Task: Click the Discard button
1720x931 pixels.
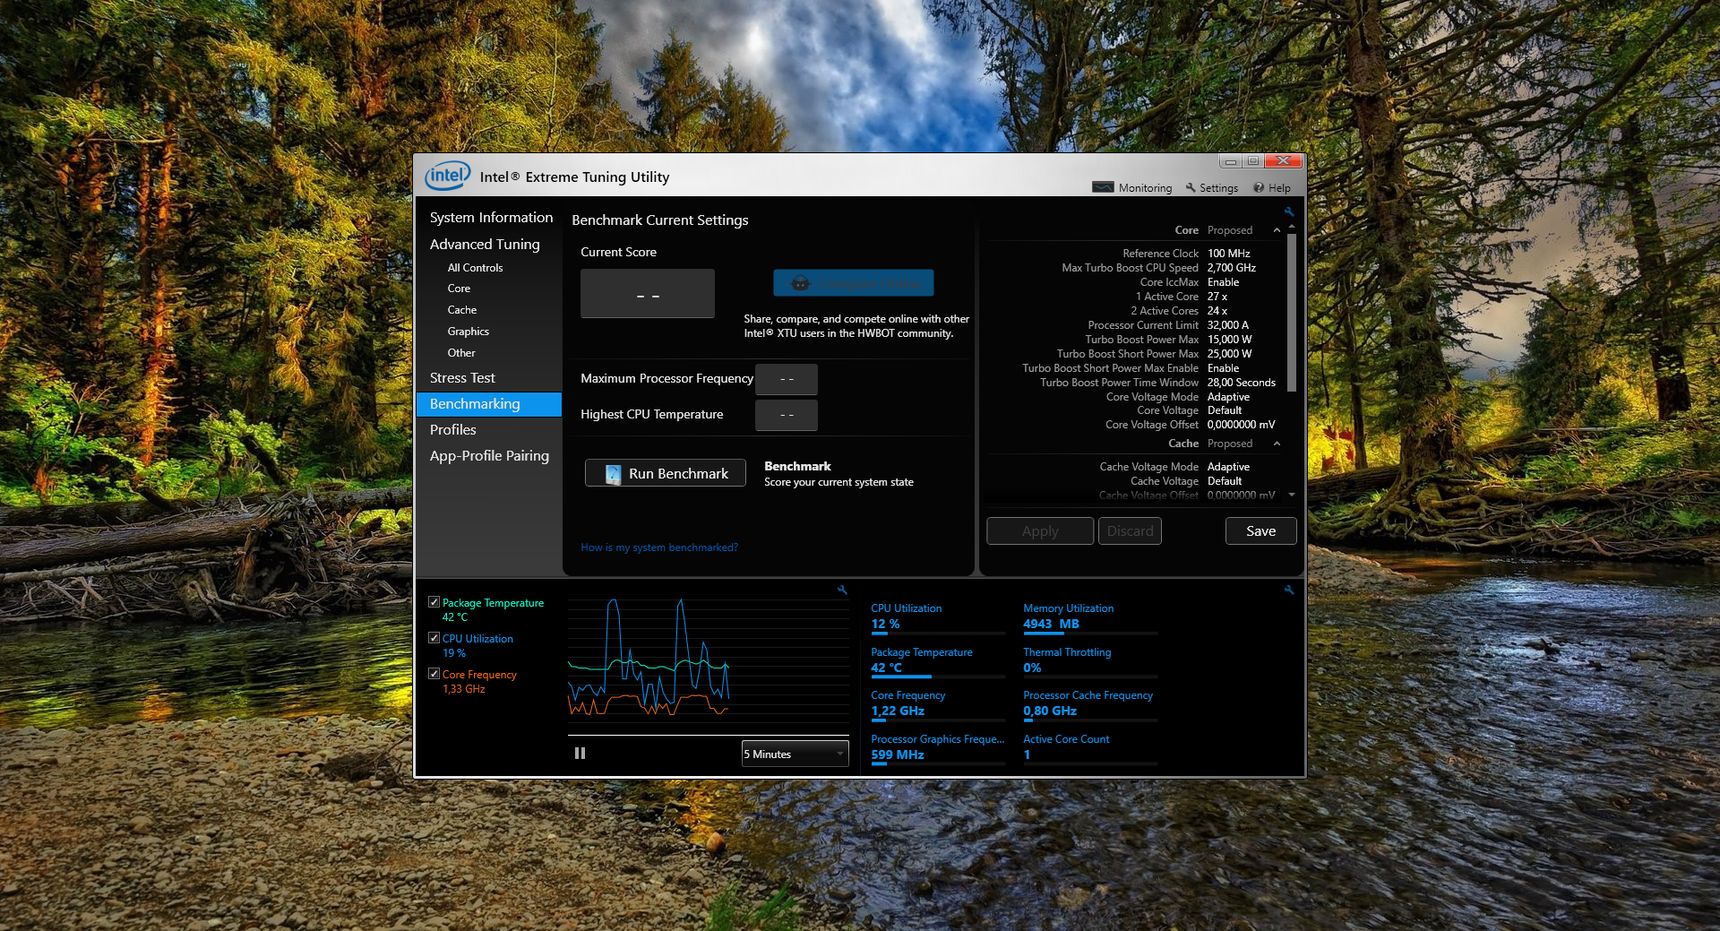Action: (x=1130, y=531)
